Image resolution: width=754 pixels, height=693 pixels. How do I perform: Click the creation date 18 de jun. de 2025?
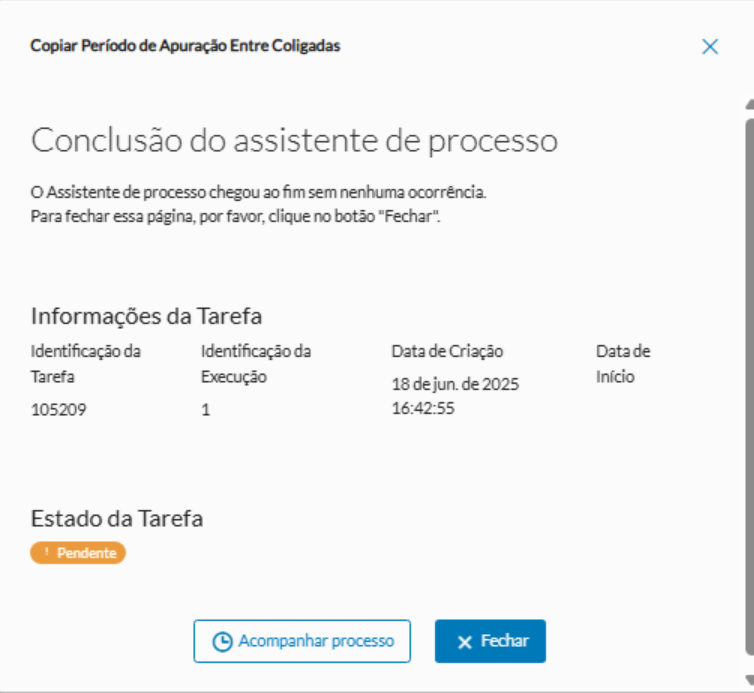click(455, 384)
